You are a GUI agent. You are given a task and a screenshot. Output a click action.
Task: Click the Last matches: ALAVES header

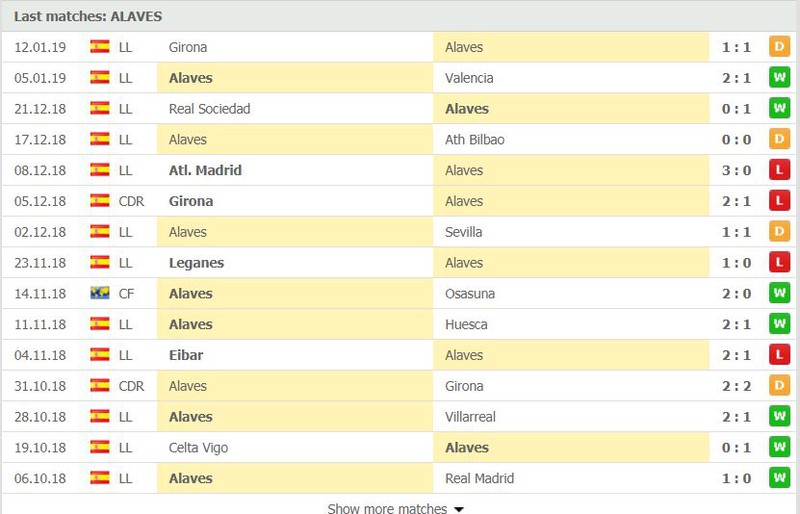click(x=88, y=16)
